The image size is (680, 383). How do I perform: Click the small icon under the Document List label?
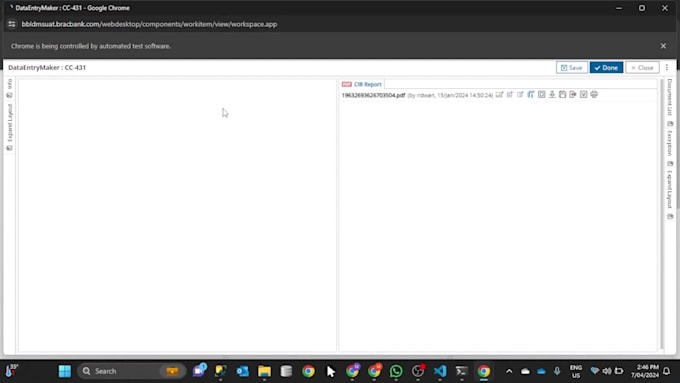pos(670,124)
